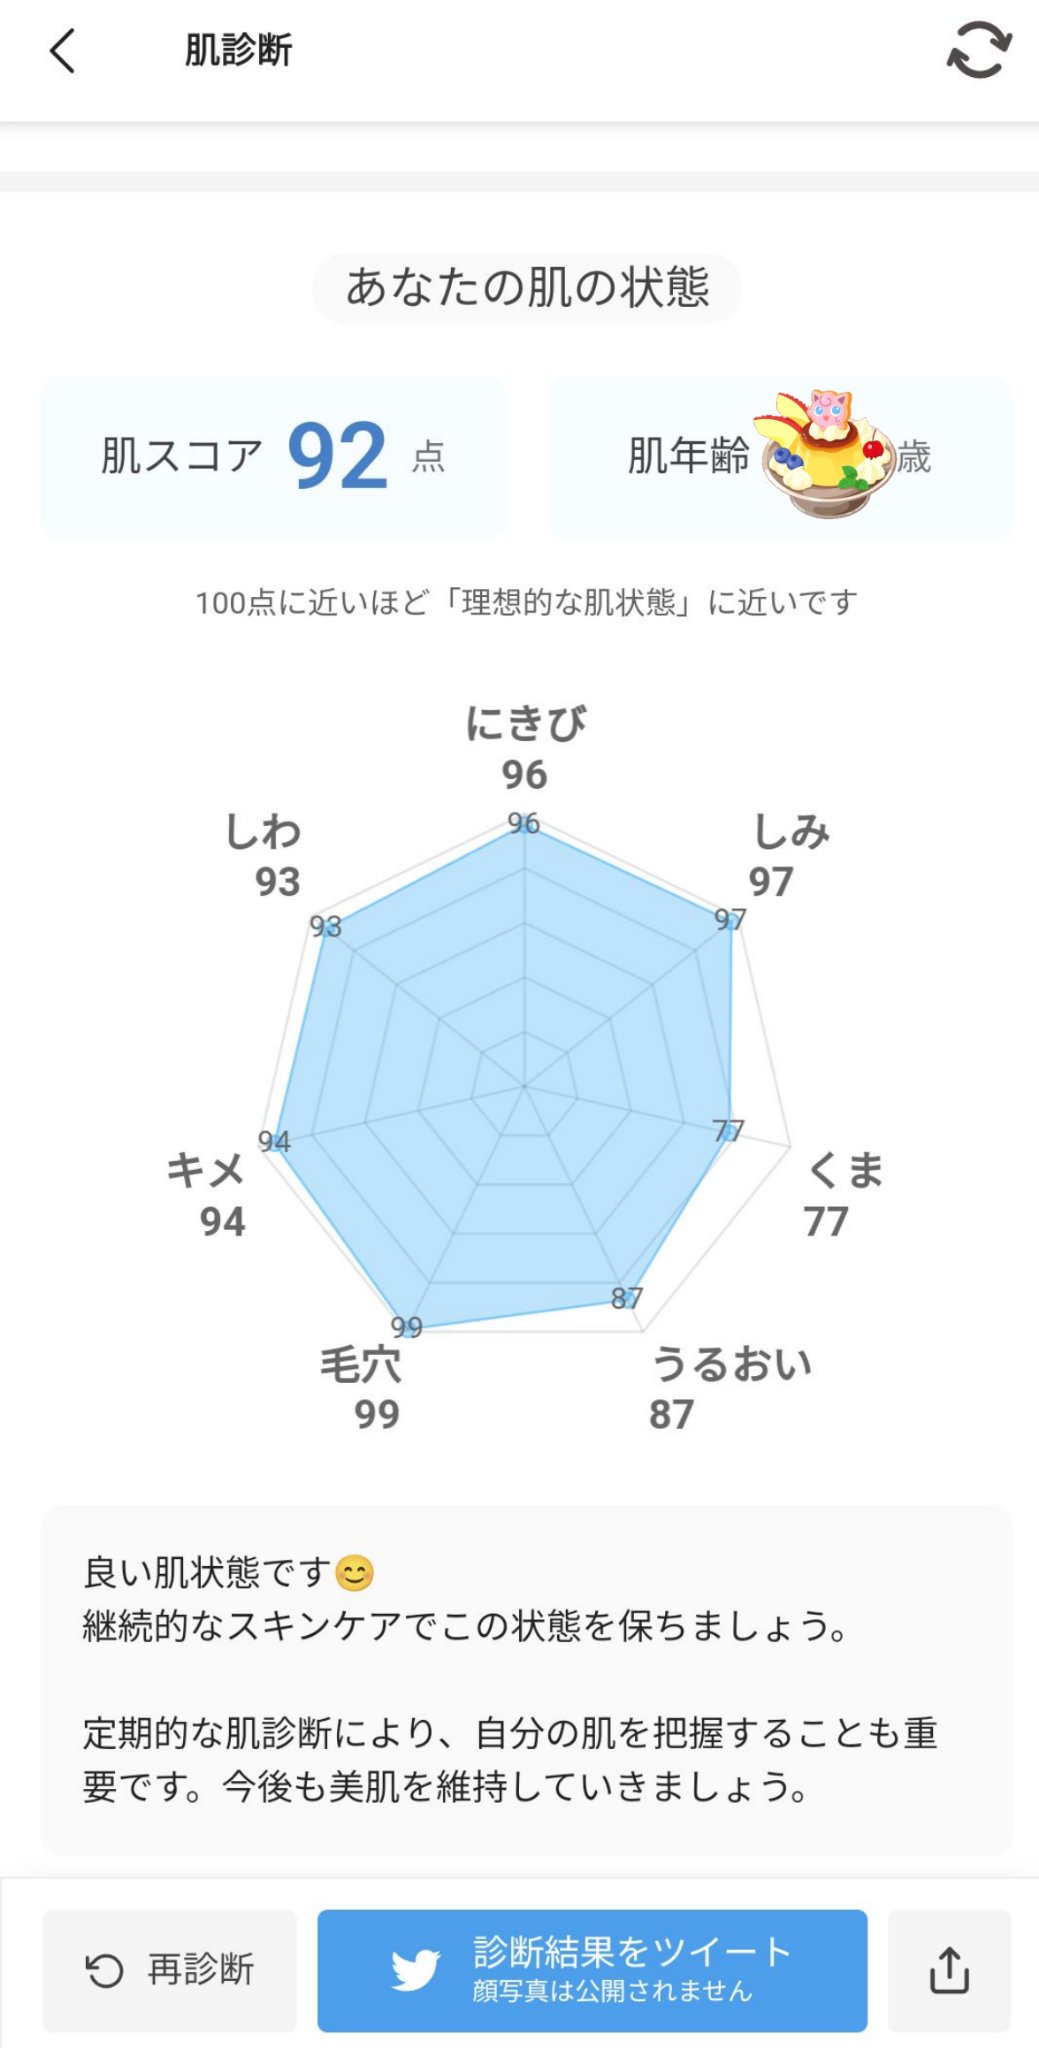Select the 毛穴 99 radar label
The height and width of the screenshot is (2048, 1039).
pos(362,1388)
